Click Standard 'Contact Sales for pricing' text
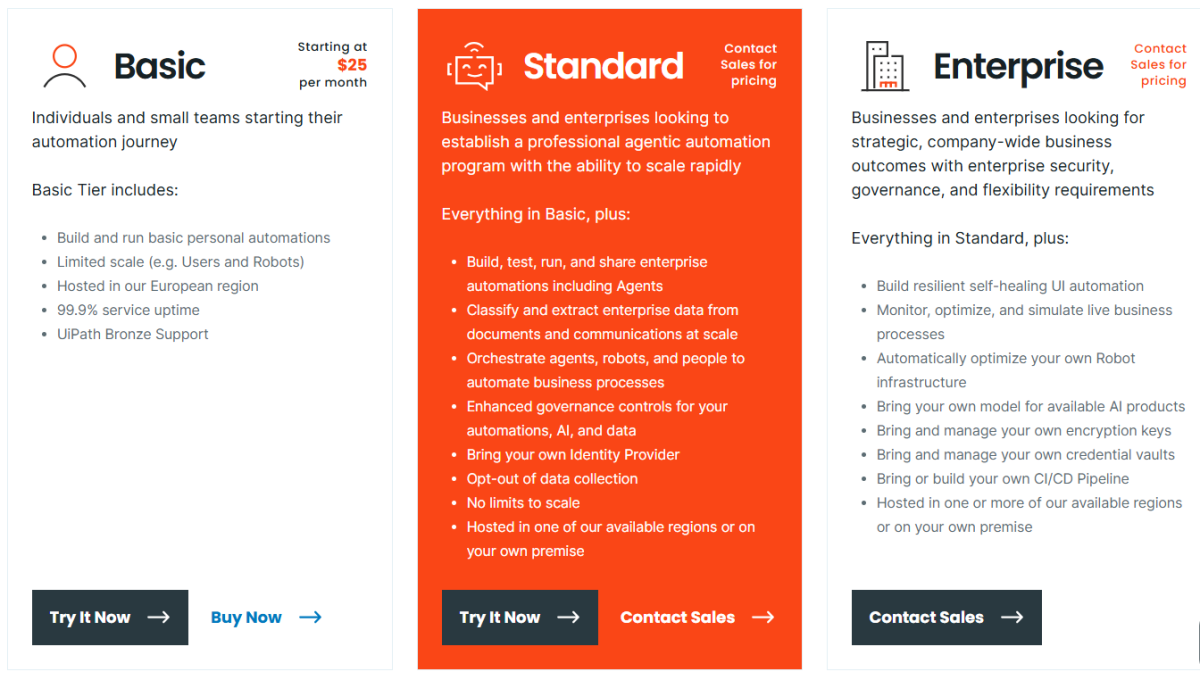This screenshot has width=1200, height=680. [x=749, y=65]
